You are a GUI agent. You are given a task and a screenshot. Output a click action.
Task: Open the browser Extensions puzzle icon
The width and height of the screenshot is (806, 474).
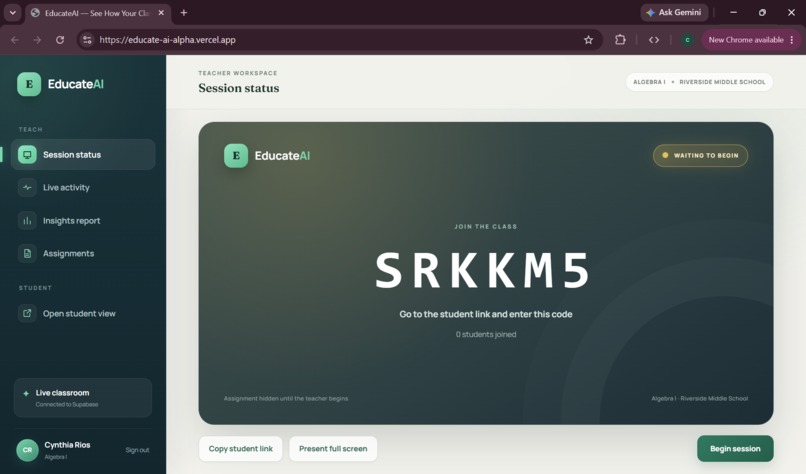point(620,40)
